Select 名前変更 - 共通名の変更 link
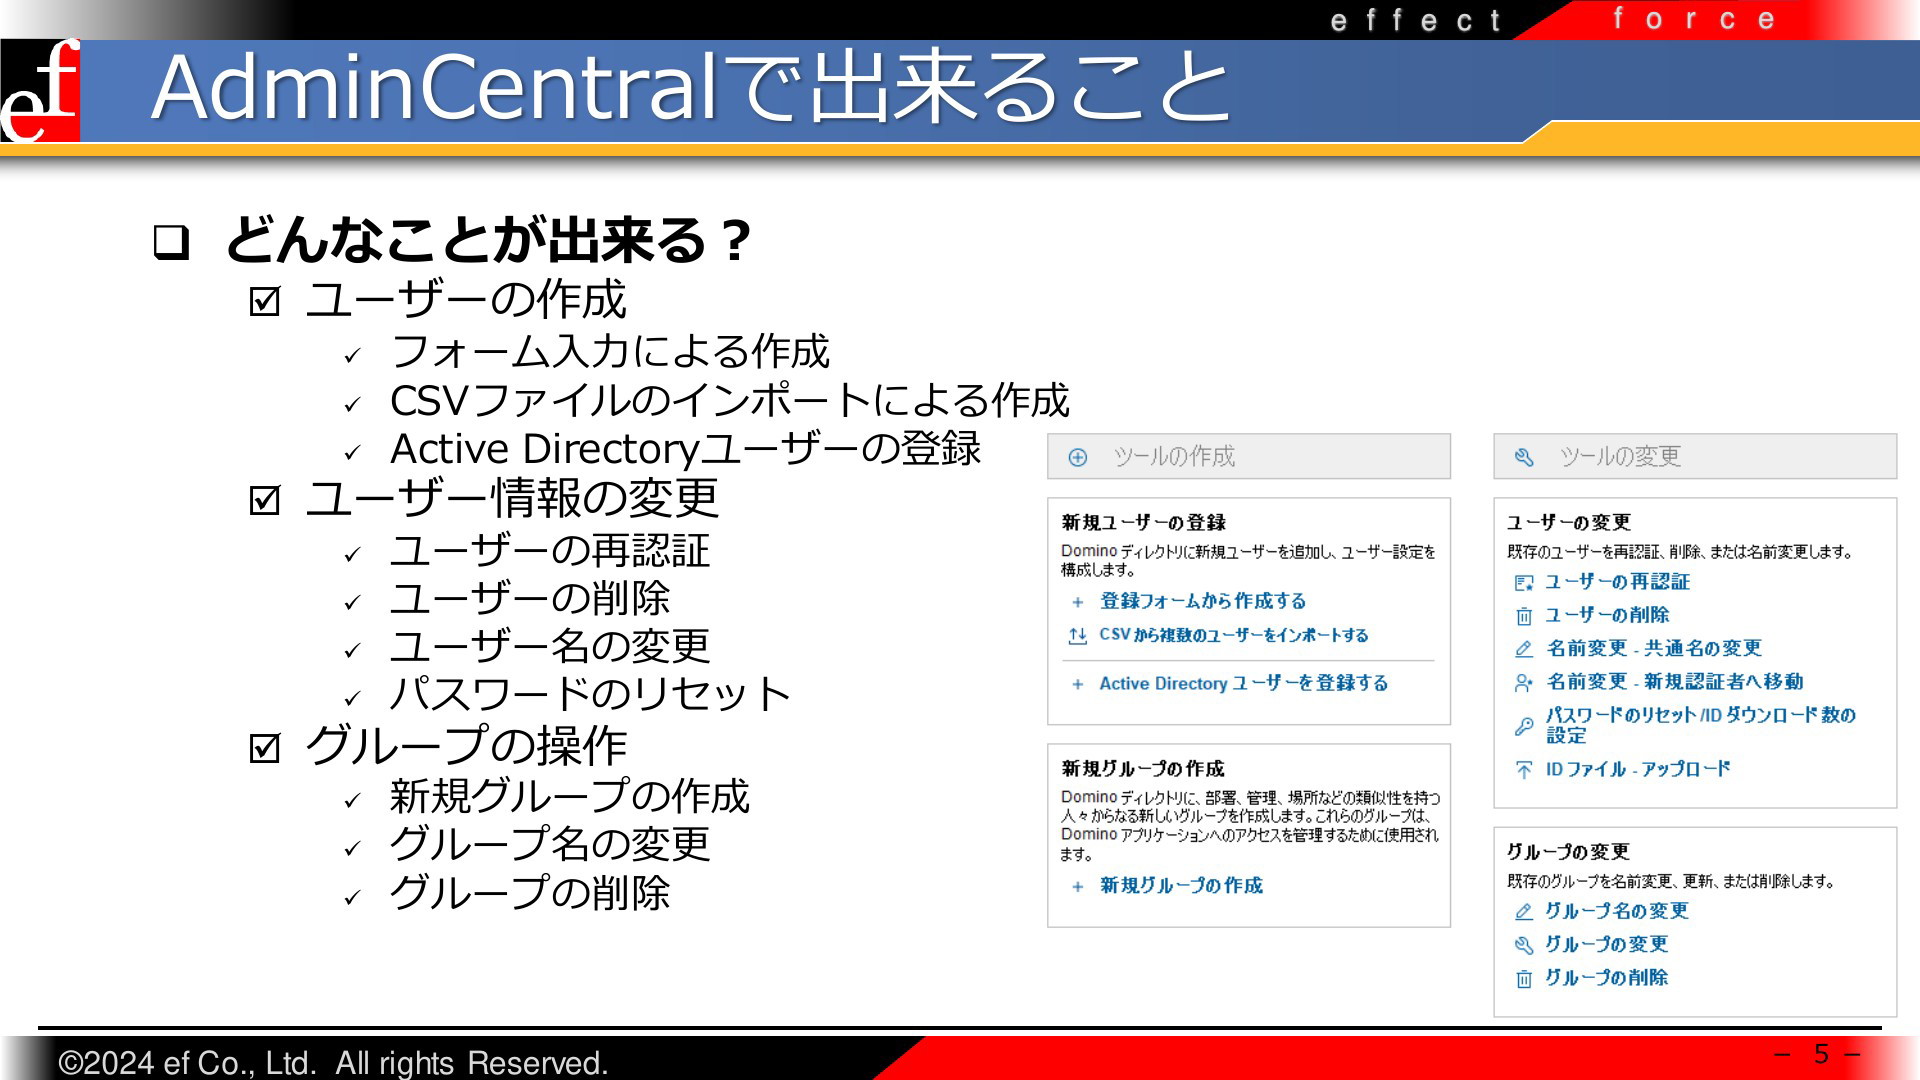The height and width of the screenshot is (1080, 1920). tap(1654, 648)
